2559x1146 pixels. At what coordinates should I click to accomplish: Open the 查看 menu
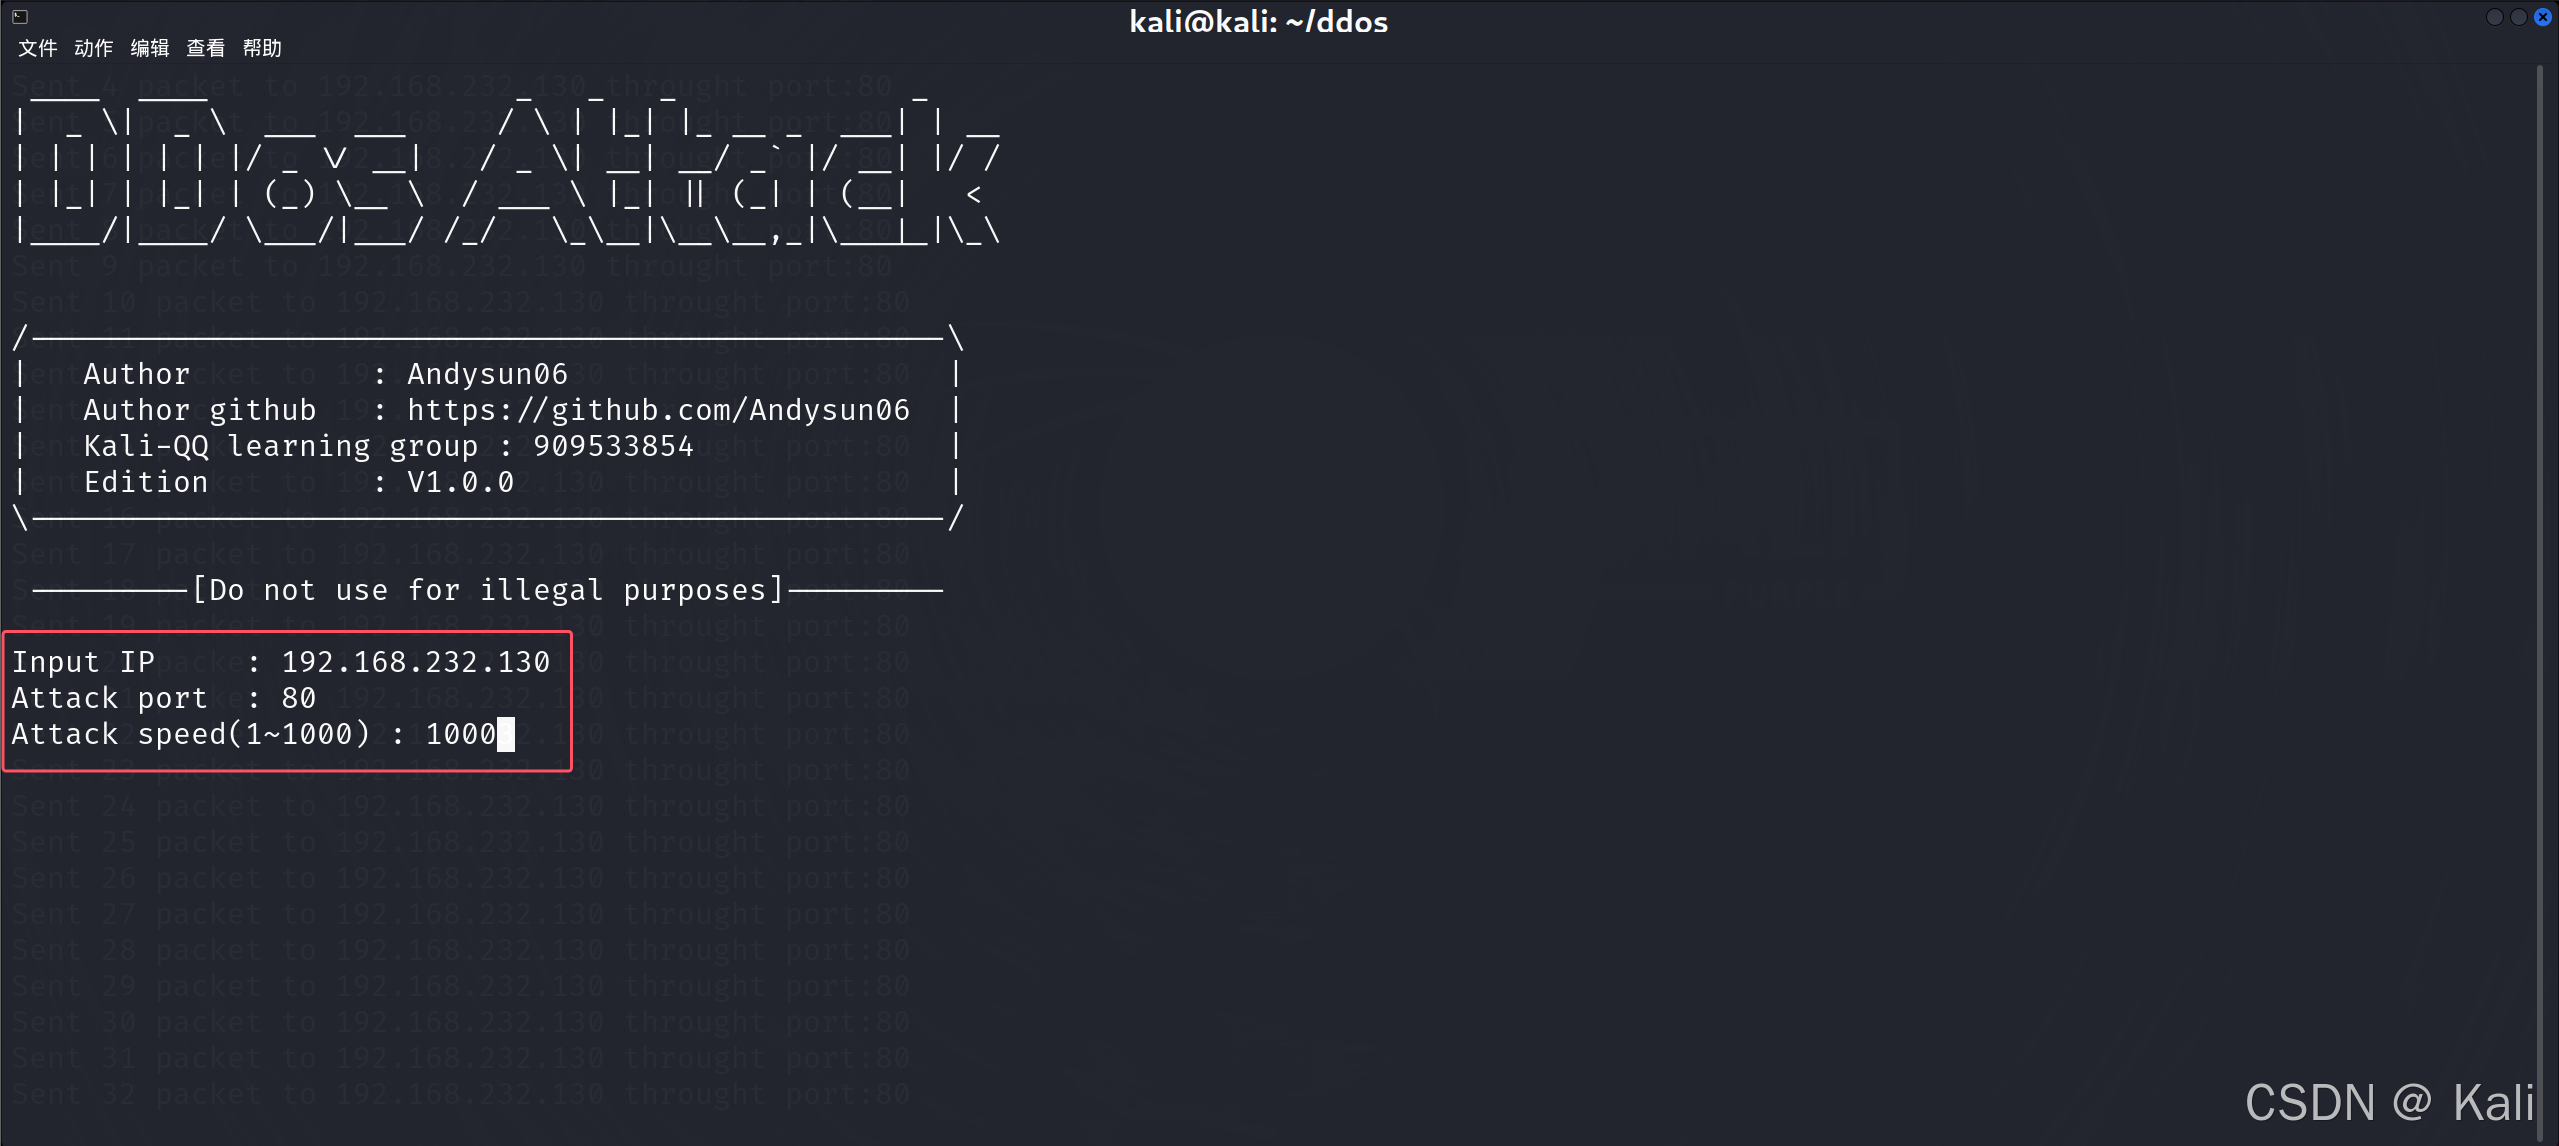coord(206,48)
